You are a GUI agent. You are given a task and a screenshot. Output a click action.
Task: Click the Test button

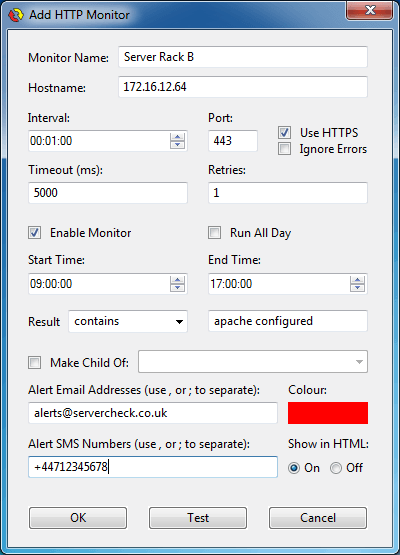(x=198, y=518)
